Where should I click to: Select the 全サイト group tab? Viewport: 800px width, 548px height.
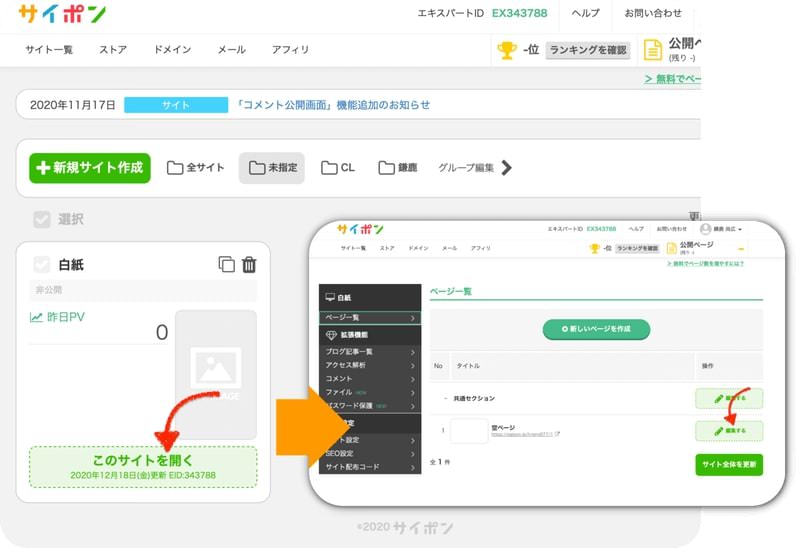pos(195,167)
